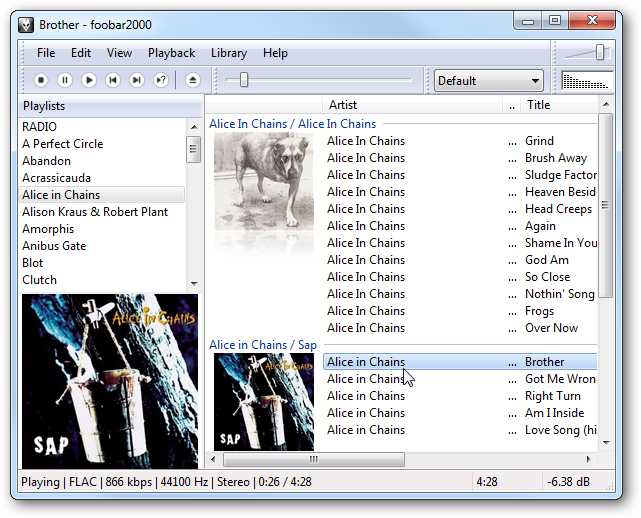Select the Blot playlist
The image size is (641, 518).
(x=102, y=263)
